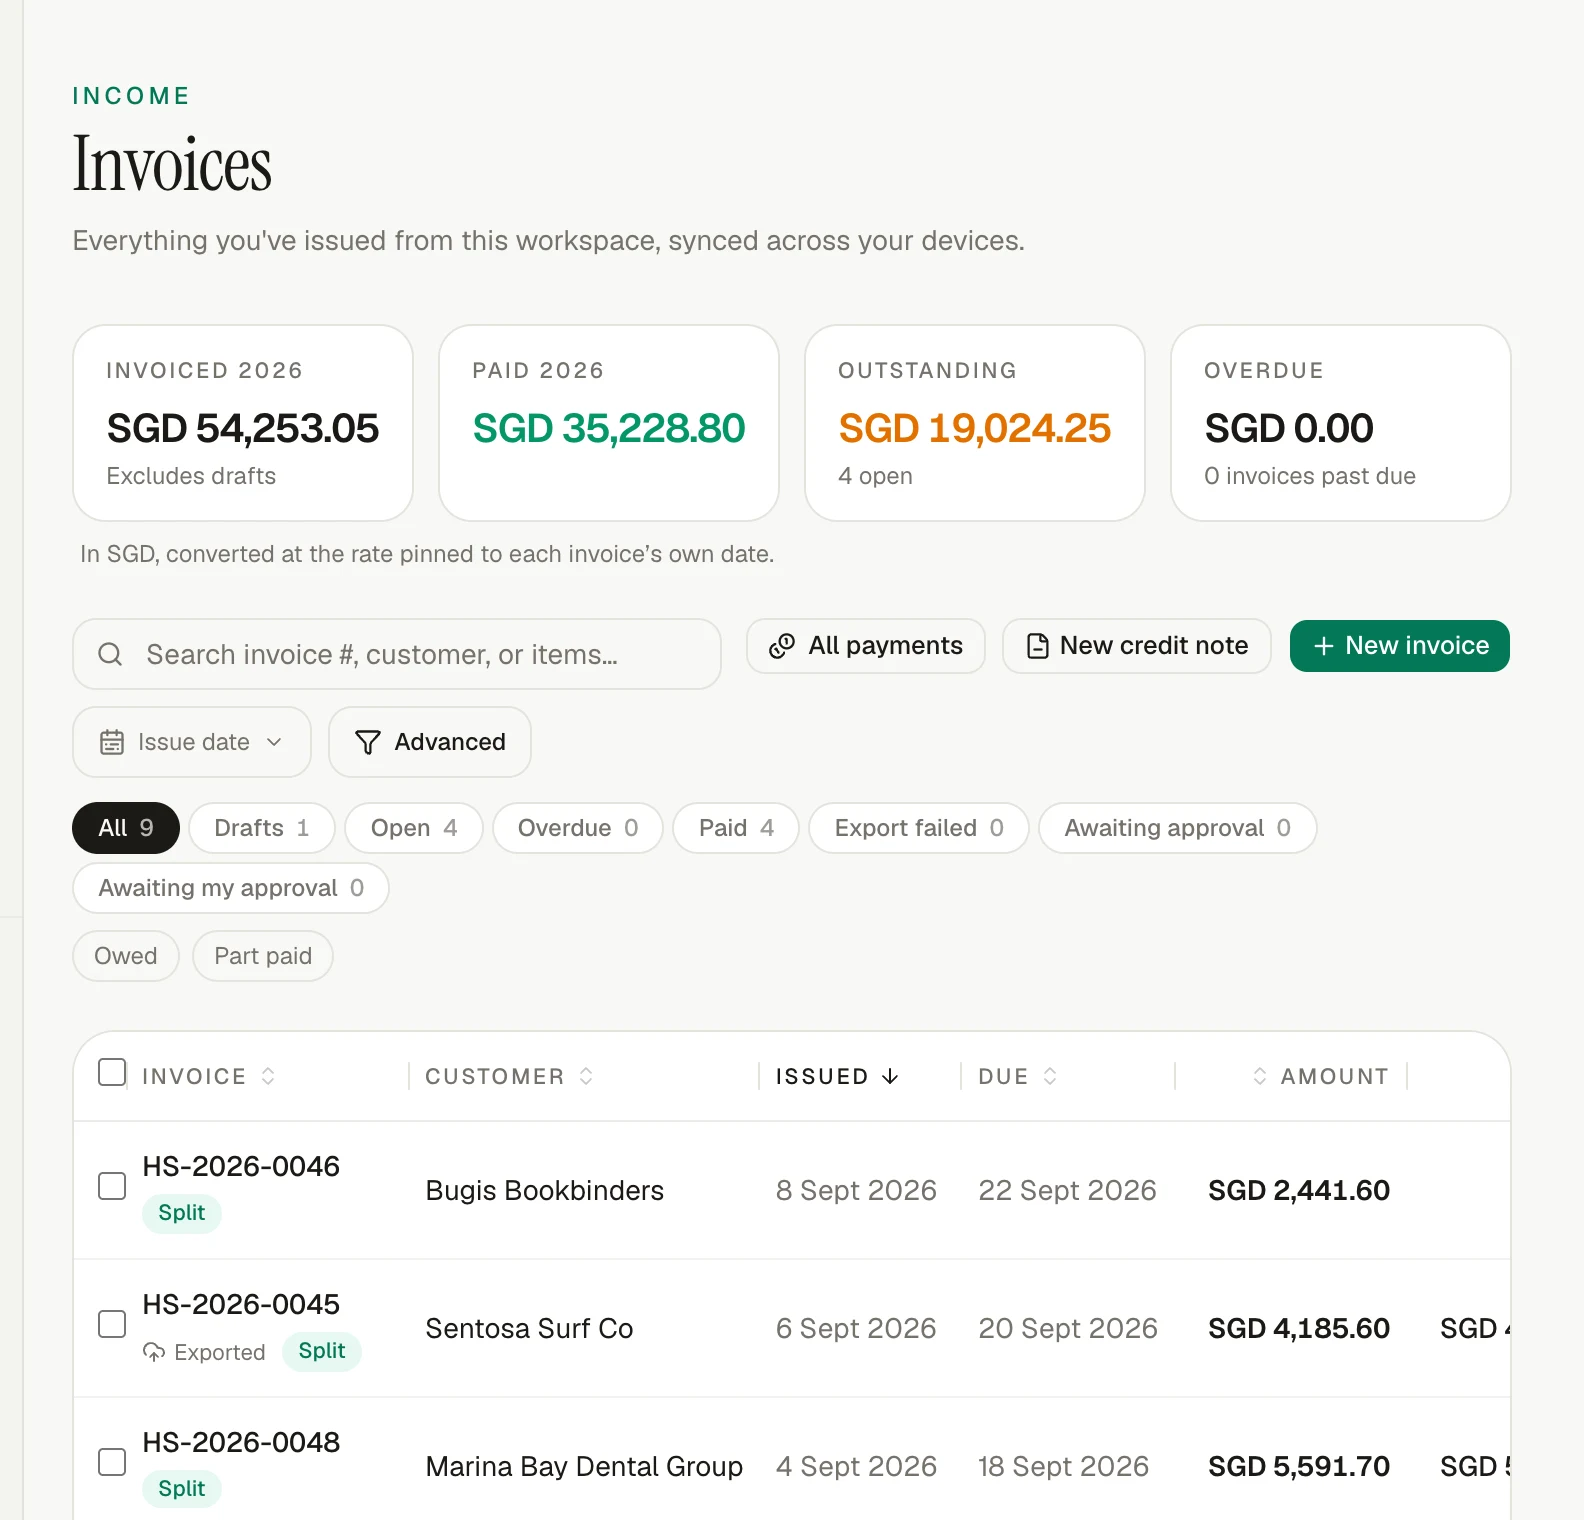Screen dimensions: 1584x1520
Task: Select the Awaiting approval filter tab
Action: pyautogui.click(x=1178, y=828)
